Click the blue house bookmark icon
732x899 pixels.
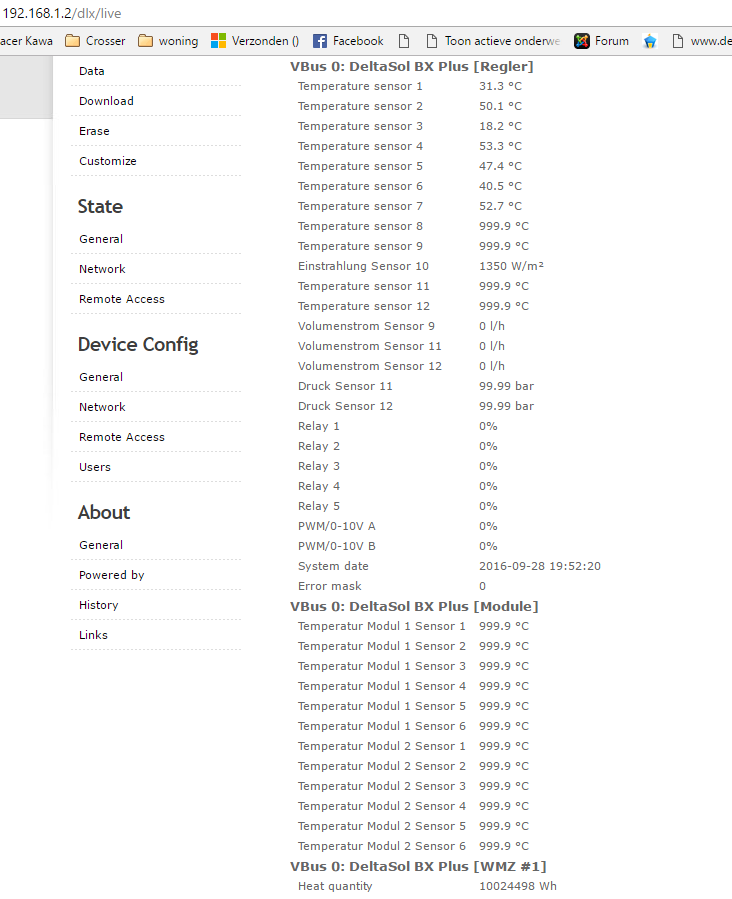pyautogui.click(x=649, y=41)
